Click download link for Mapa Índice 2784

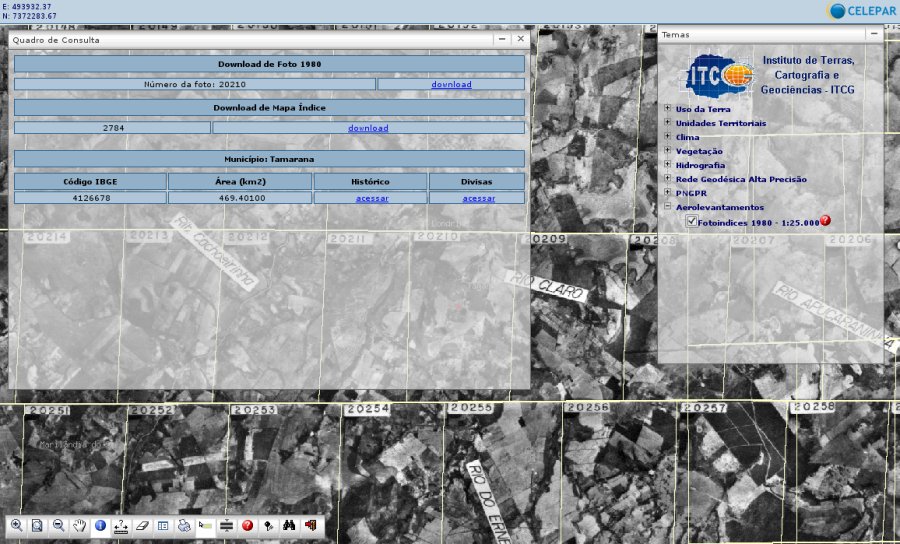click(368, 128)
